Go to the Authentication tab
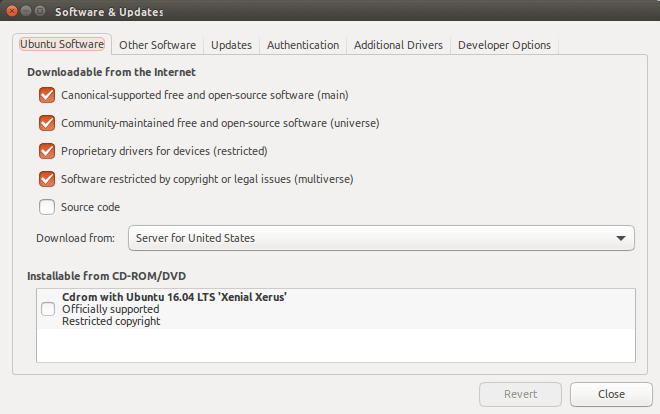The height and width of the screenshot is (414, 660). [x=303, y=45]
